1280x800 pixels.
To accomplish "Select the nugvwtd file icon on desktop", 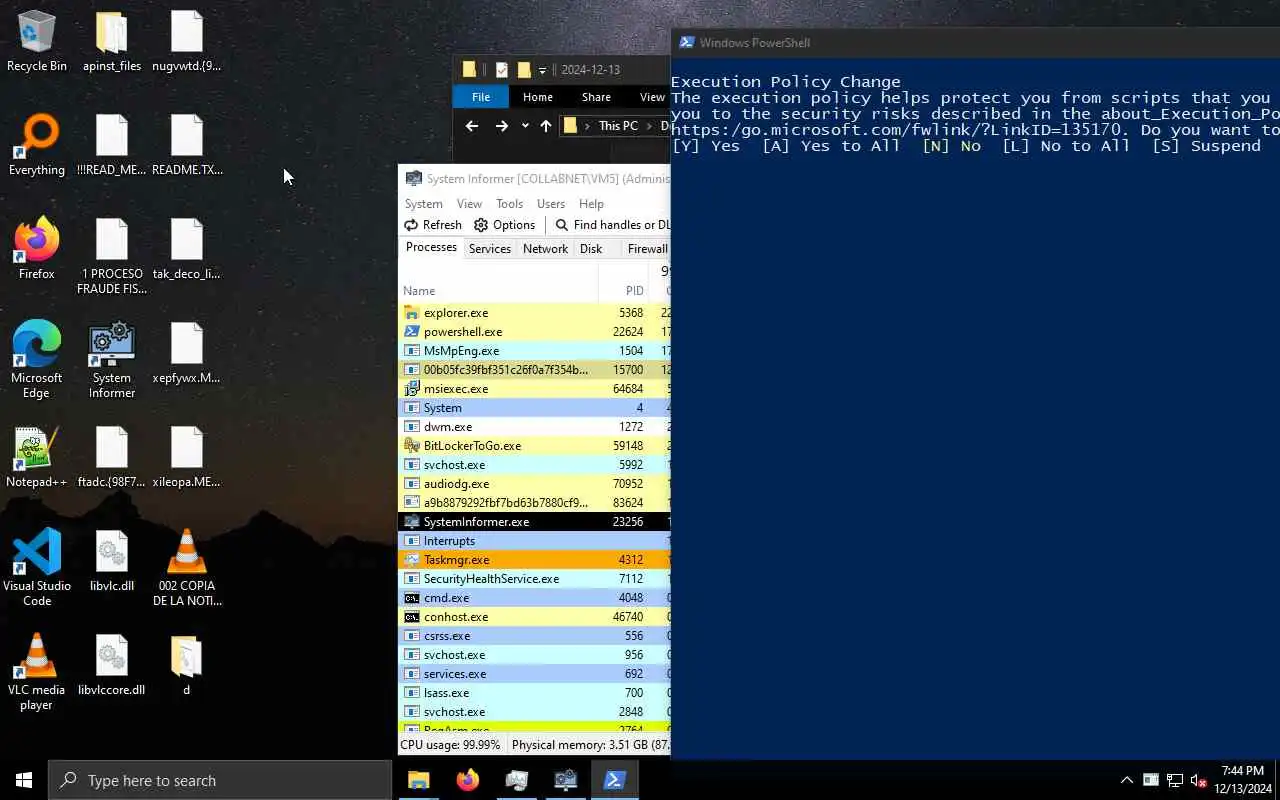I will coord(187,42).
